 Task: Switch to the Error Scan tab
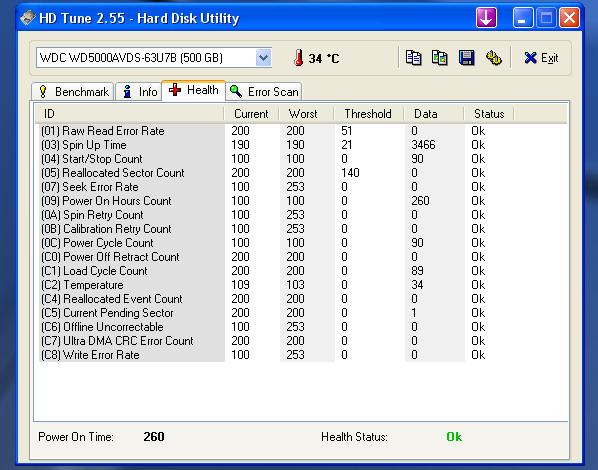264,92
